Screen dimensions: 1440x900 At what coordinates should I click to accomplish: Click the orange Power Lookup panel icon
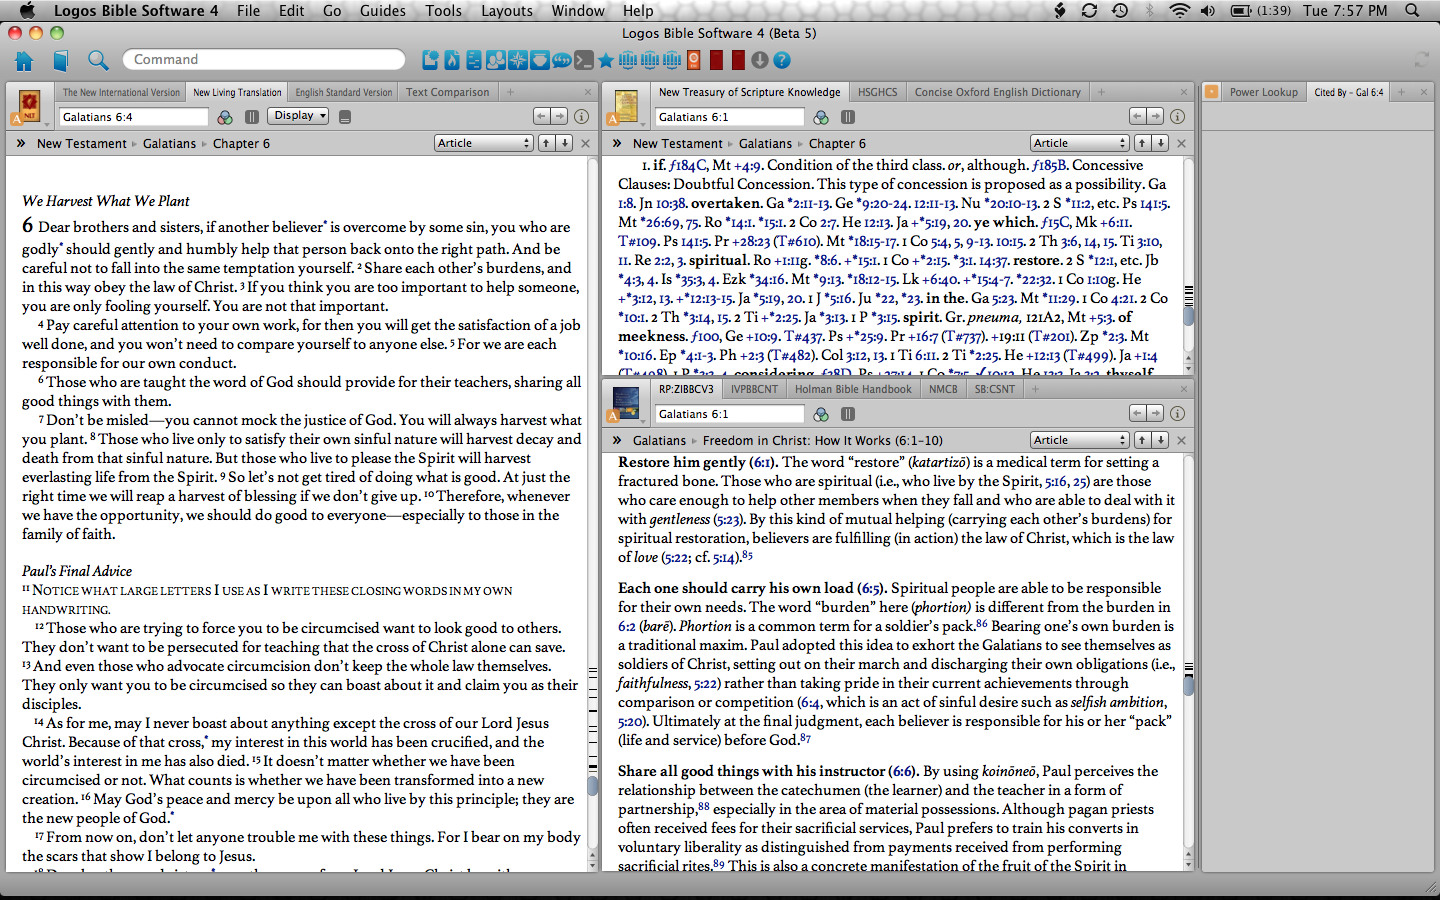(x=1211, y=92)
